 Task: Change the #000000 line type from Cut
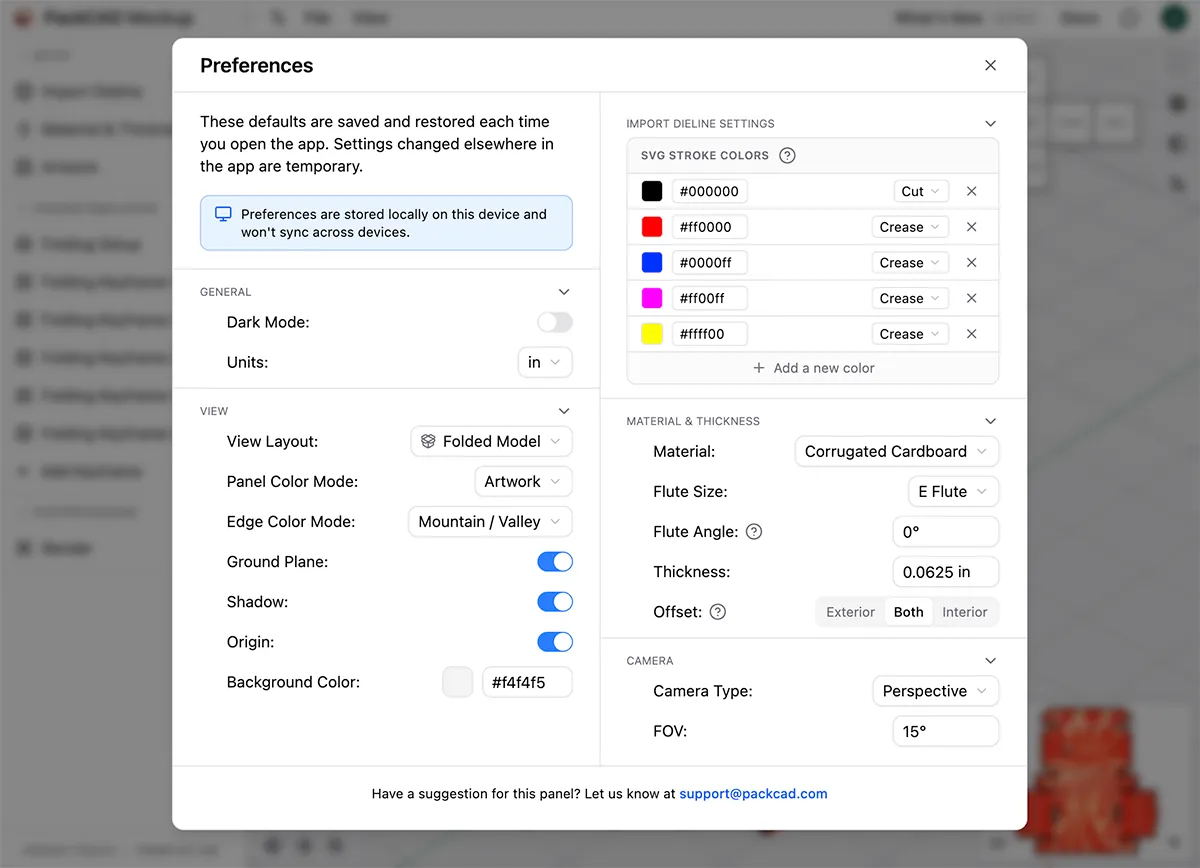[x=921, y=191]
